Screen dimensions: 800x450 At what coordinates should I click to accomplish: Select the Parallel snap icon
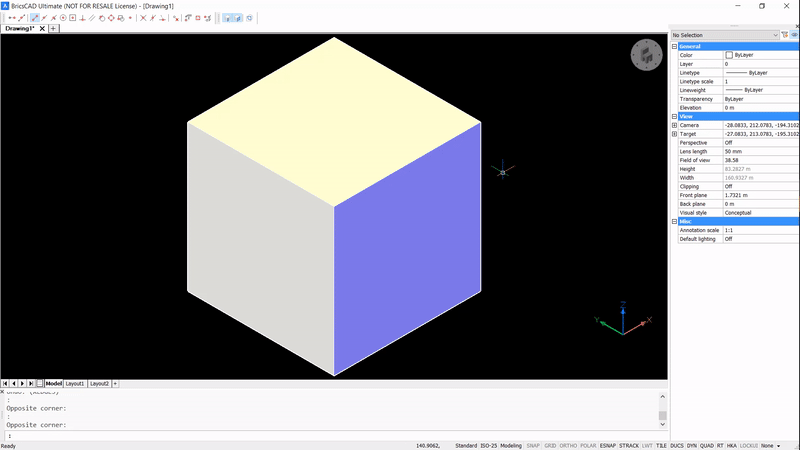(92, 18)
